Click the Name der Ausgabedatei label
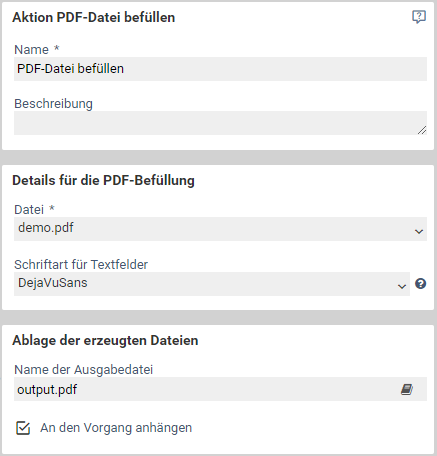 pos(84,370)
